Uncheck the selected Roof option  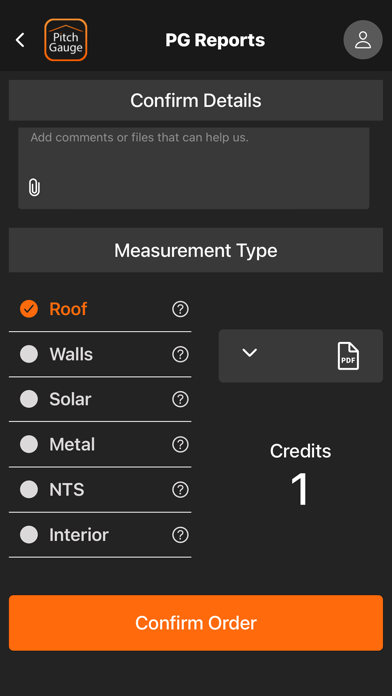point(29,309)
